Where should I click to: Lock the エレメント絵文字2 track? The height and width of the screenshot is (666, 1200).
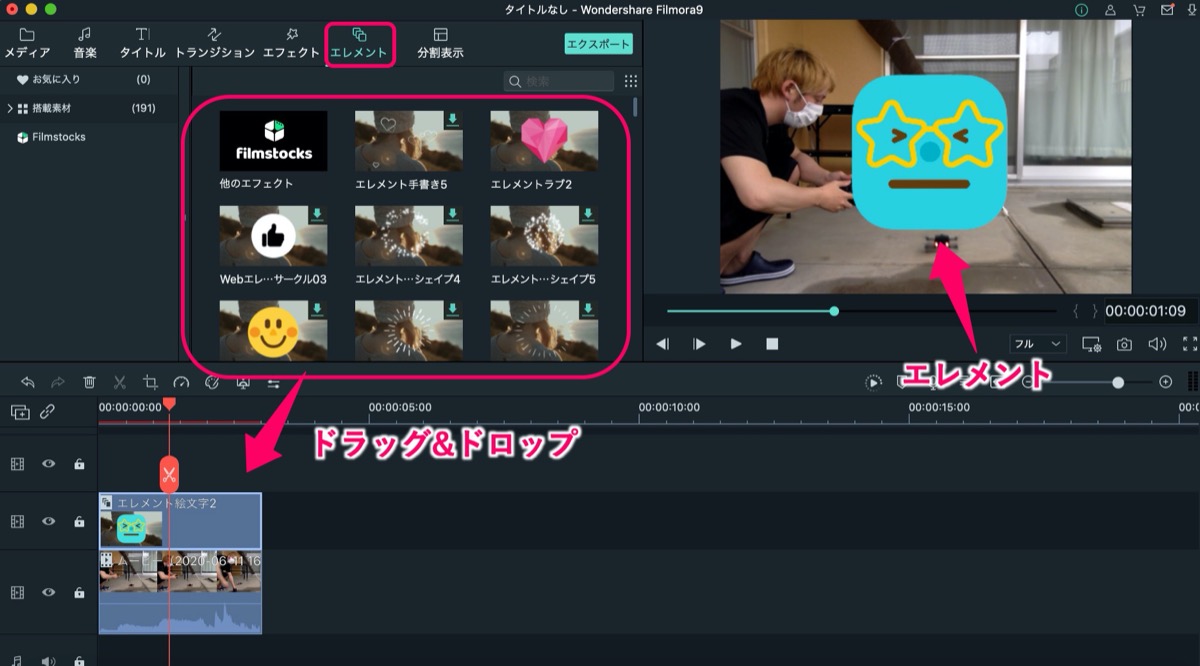point(79,521)
